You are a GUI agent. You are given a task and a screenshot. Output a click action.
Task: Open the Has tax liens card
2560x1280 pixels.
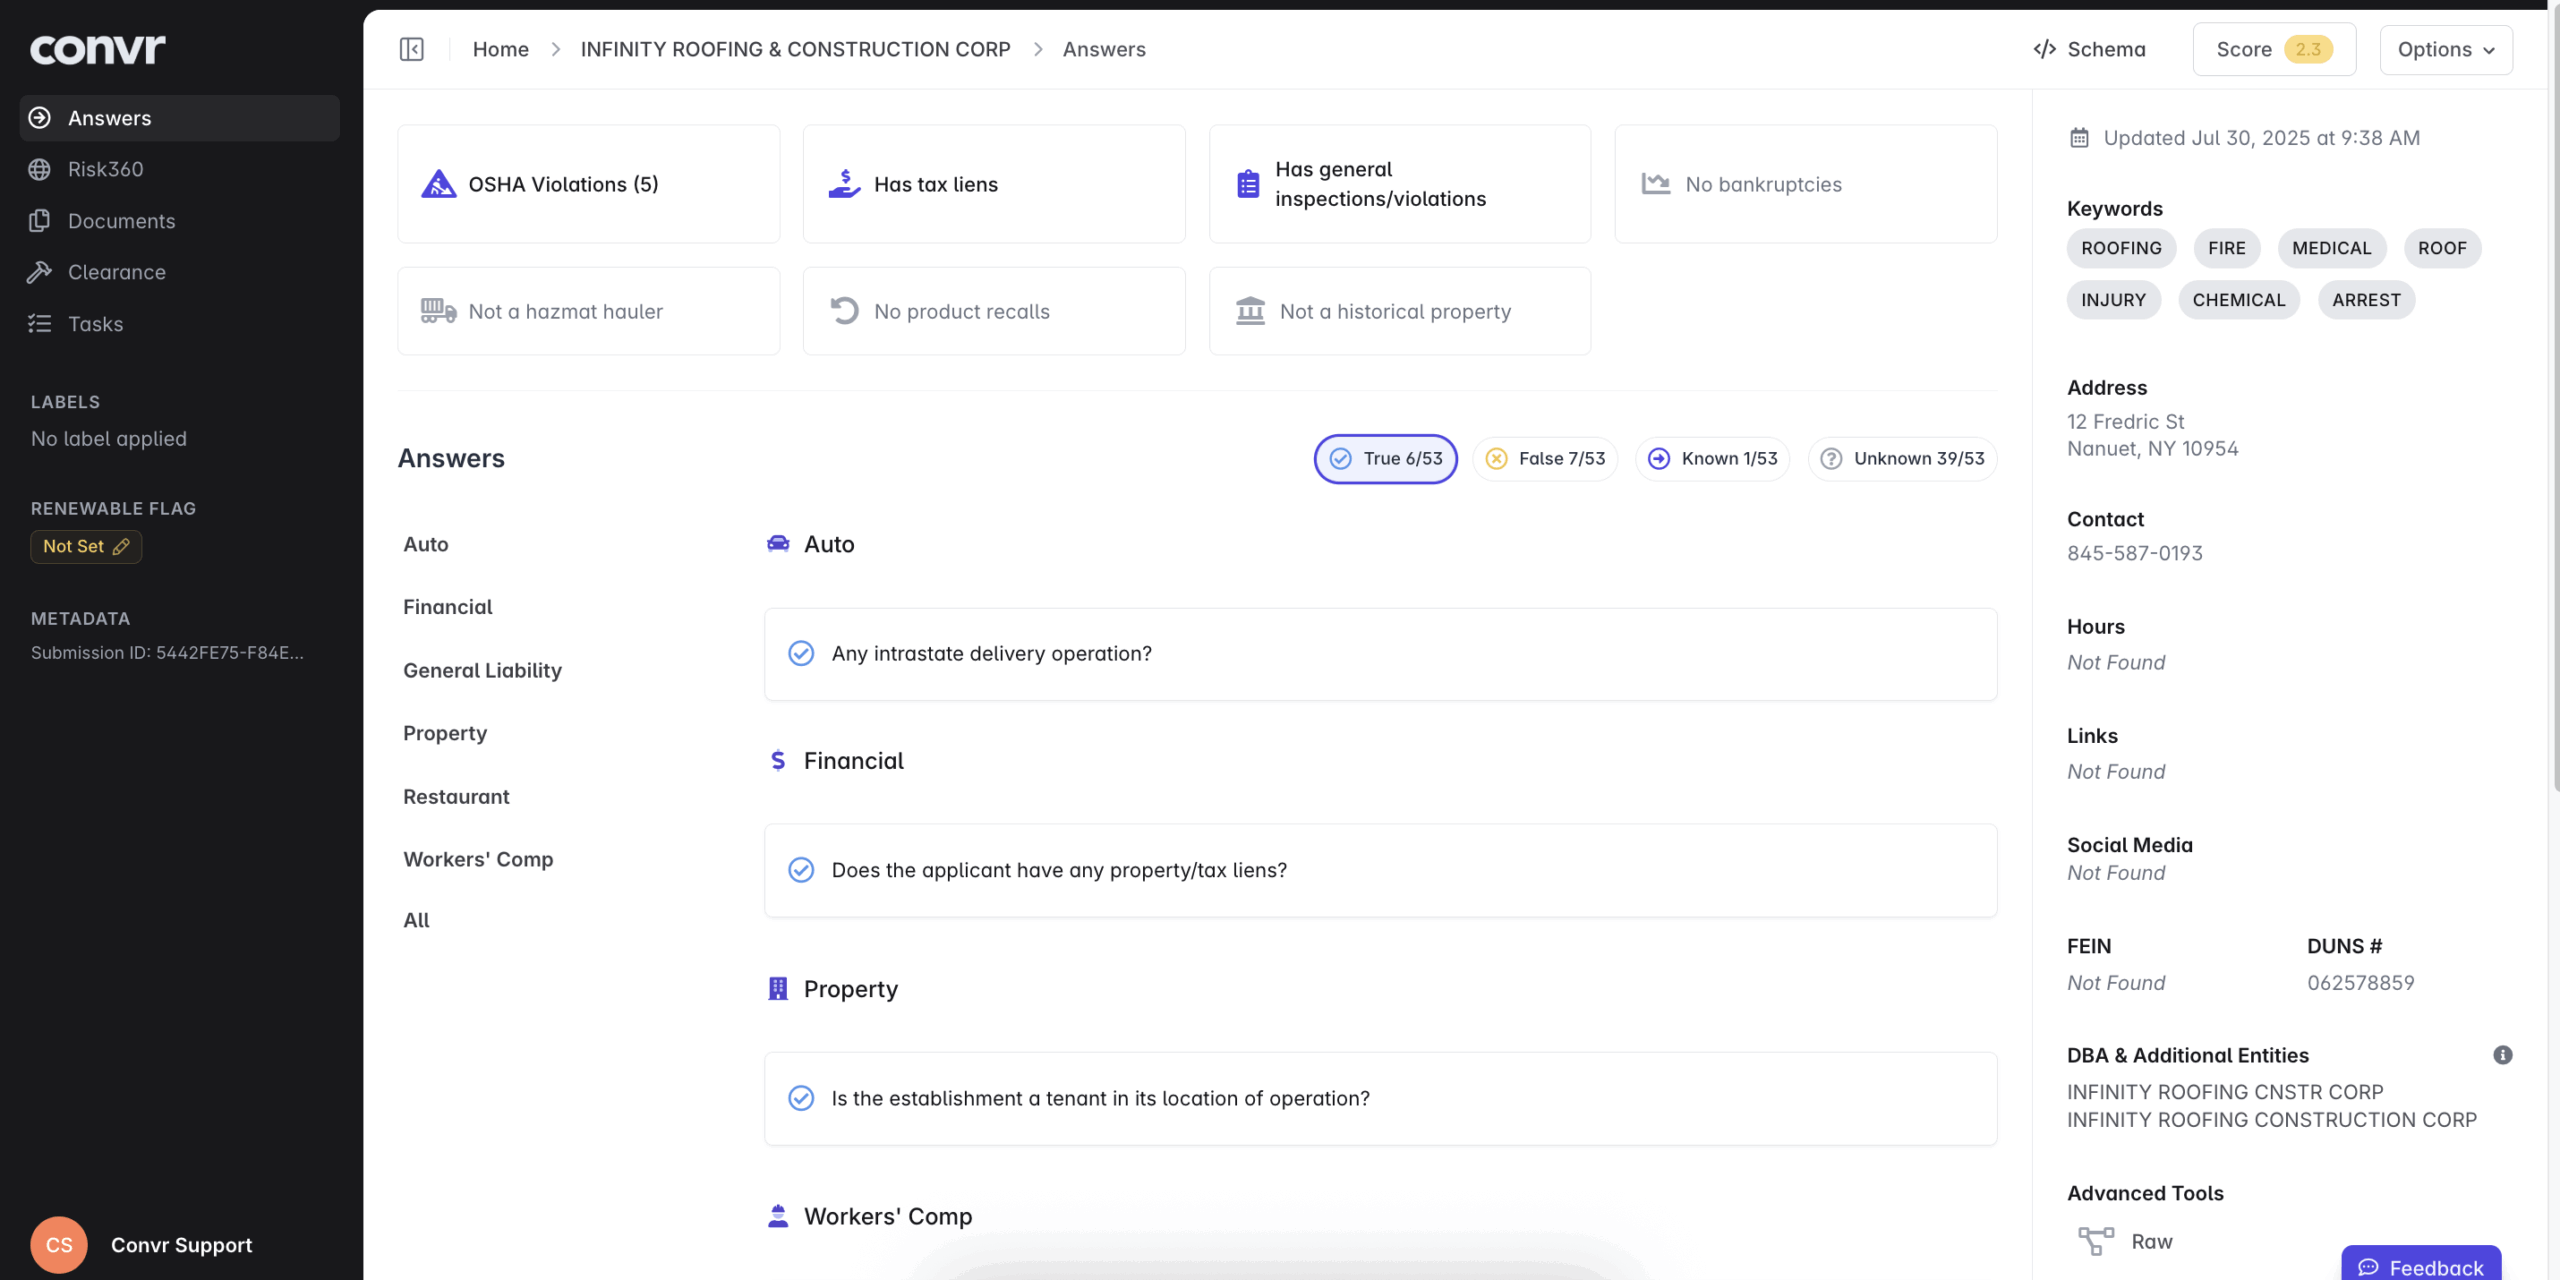pos(994,184)
